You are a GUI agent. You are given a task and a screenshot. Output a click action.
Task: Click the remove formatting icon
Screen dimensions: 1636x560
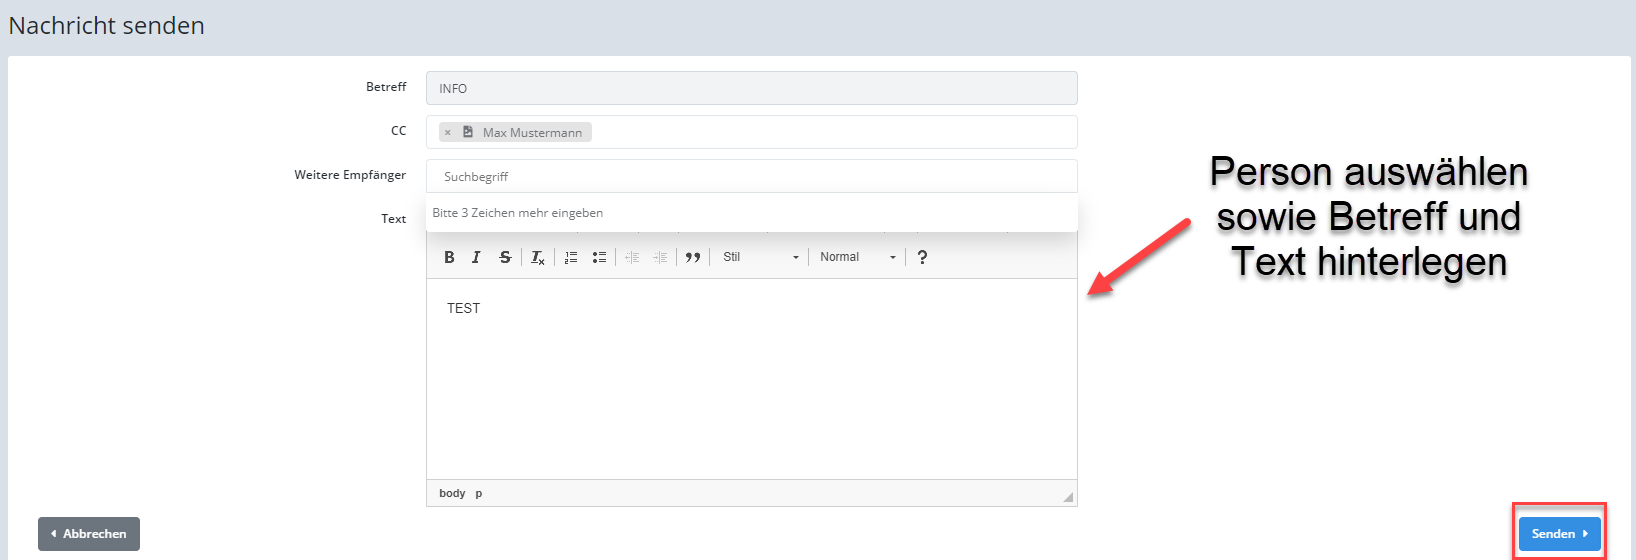(x=537, y=257)
